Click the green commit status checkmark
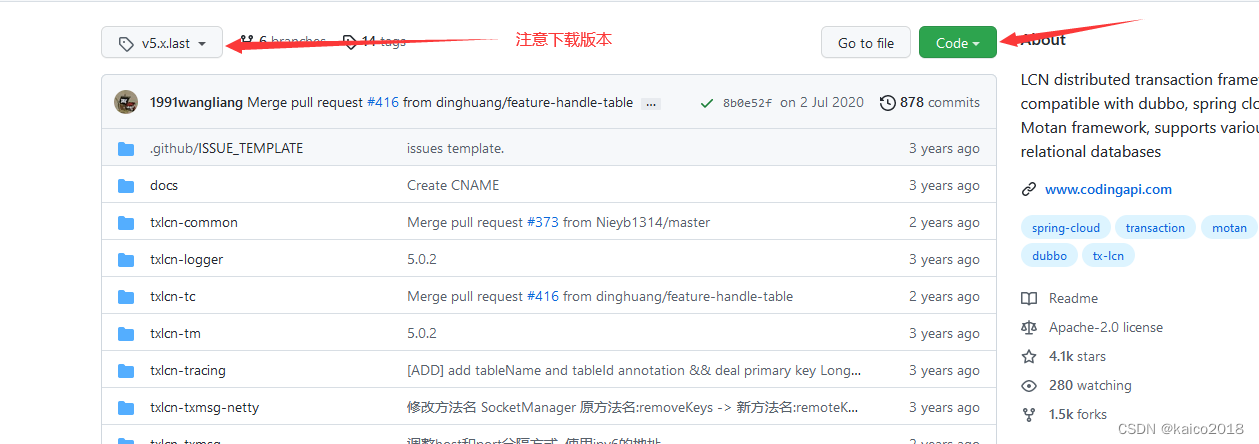Image resolution: width=1259 pixels, height=444 pixels. [707, 102]
